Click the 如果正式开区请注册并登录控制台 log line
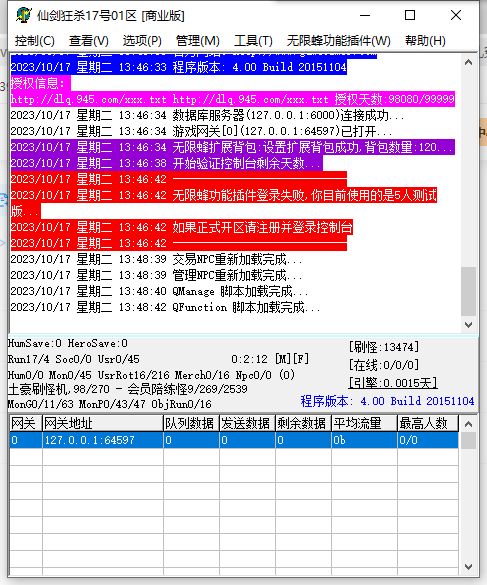The height and width of the screenshot is (585, 487). point(181,228)
